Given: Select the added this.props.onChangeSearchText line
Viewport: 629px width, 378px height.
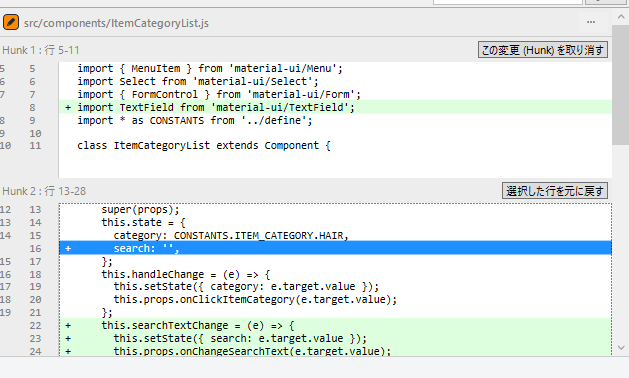Looking at the screenshot, I should coord(335,350).
